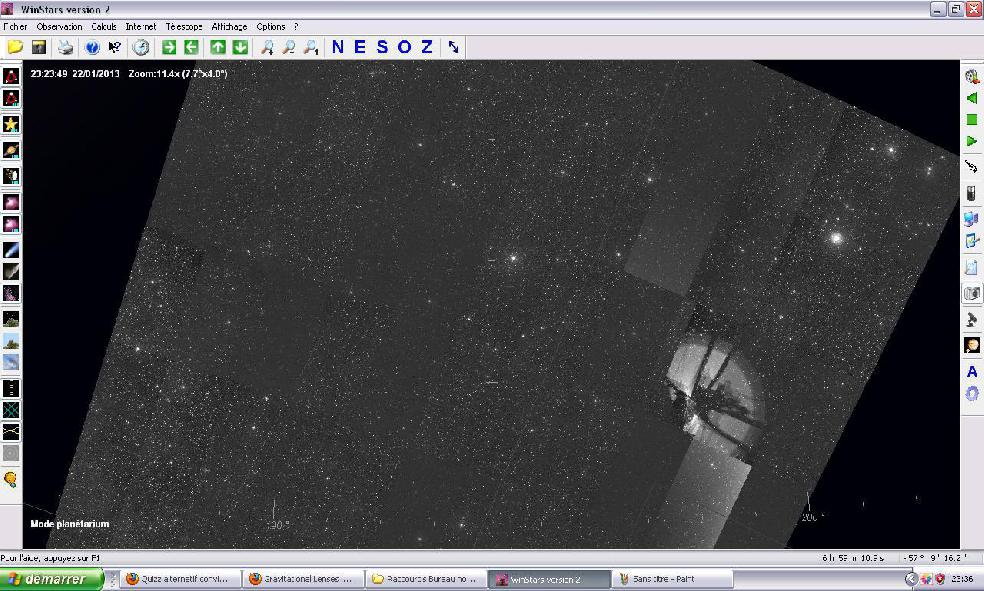Toggle the second pink nebula icon

pos(11,224)
